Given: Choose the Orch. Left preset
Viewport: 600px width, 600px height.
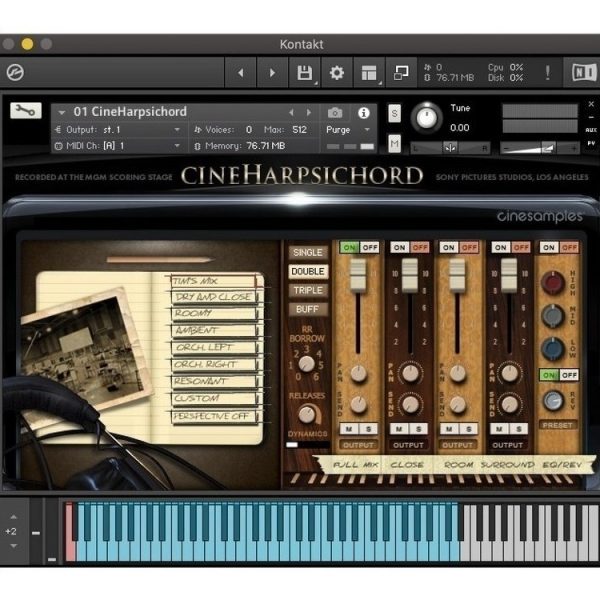Looking at the screenshot, I should pos(215,347).
